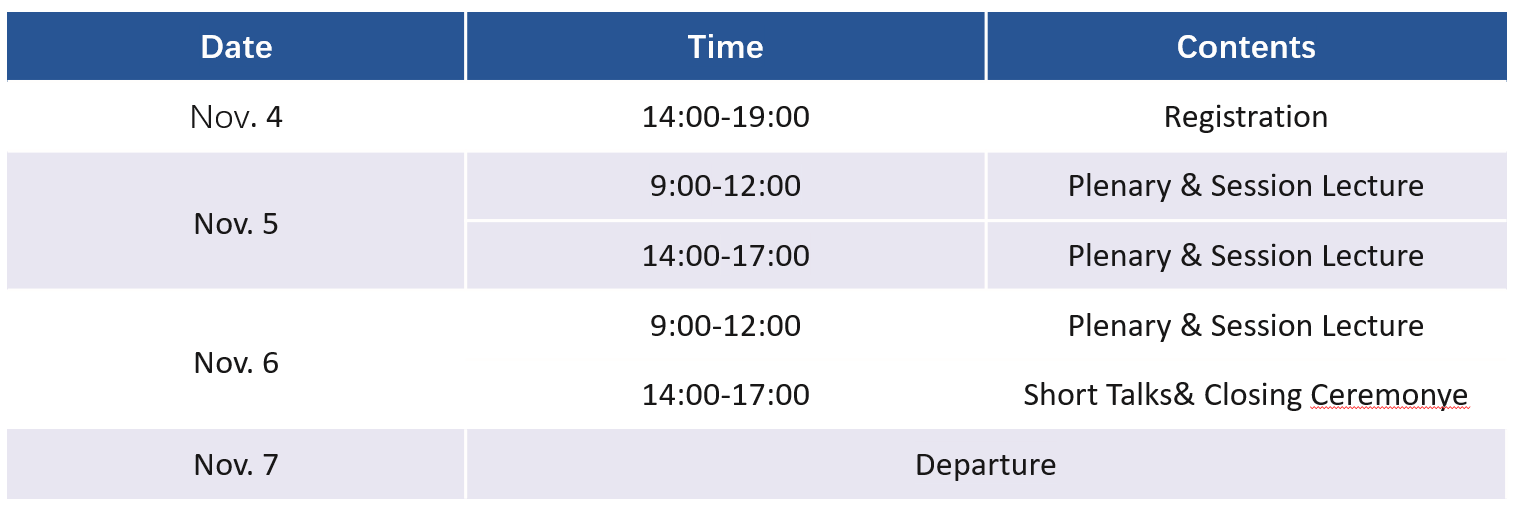Click Nov. 5 14:00-17:00 time cell
The width and height of the screenshot is (1513, 506).
pyautogui.click(x=726, y=256)
